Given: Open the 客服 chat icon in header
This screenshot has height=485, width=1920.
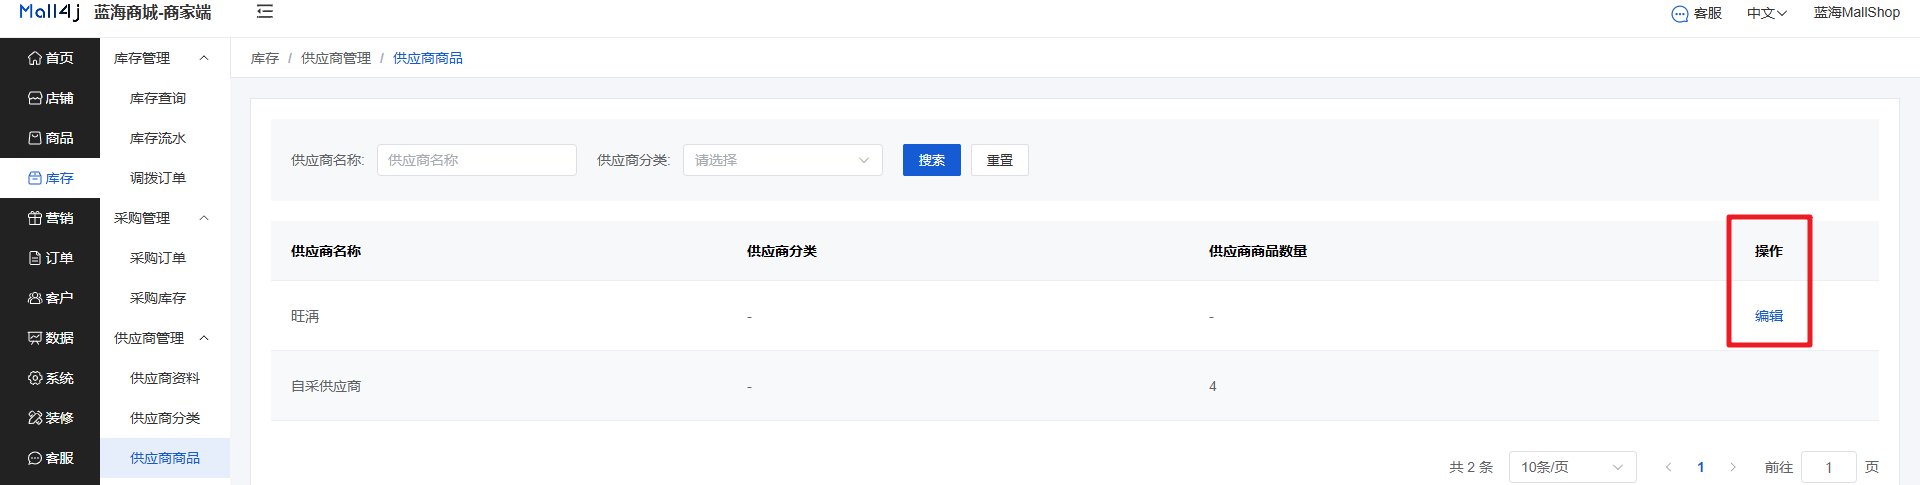Looking at the screenshot, I should tap(1696, 13).
